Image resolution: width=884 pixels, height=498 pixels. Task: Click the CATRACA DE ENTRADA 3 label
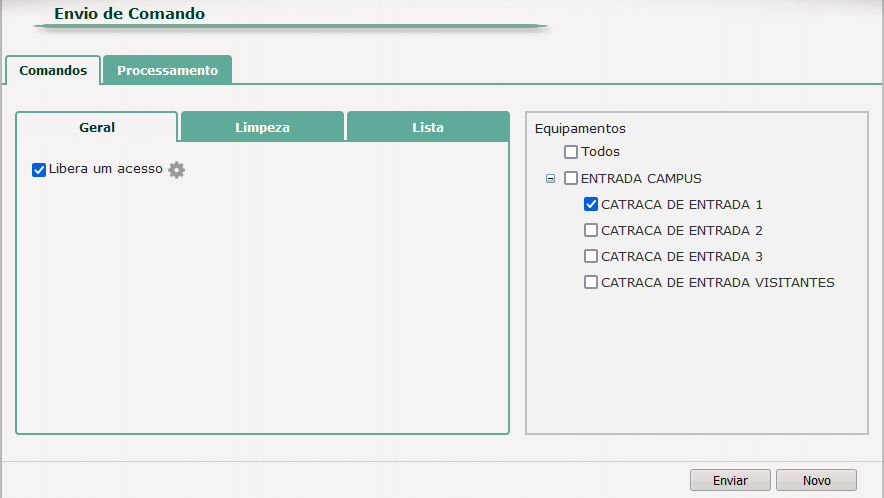(682, 257)
